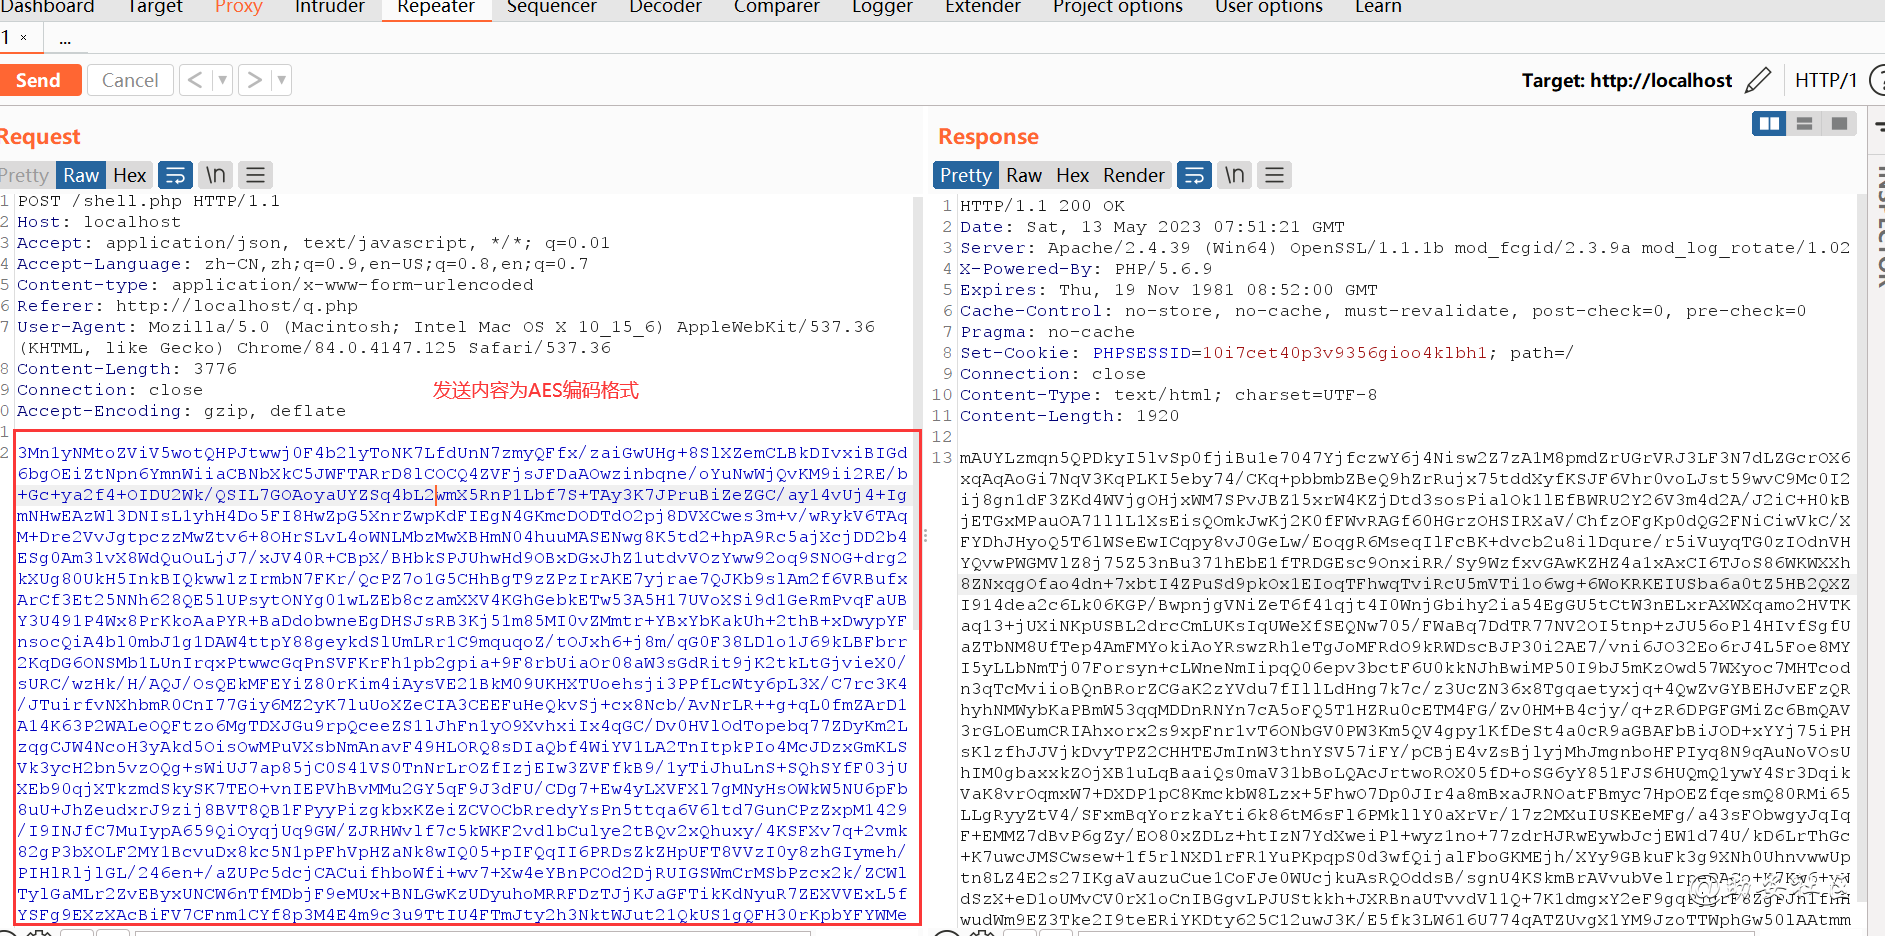
Task: Click the Target: http://localhost label
Action: [1626, 80]
